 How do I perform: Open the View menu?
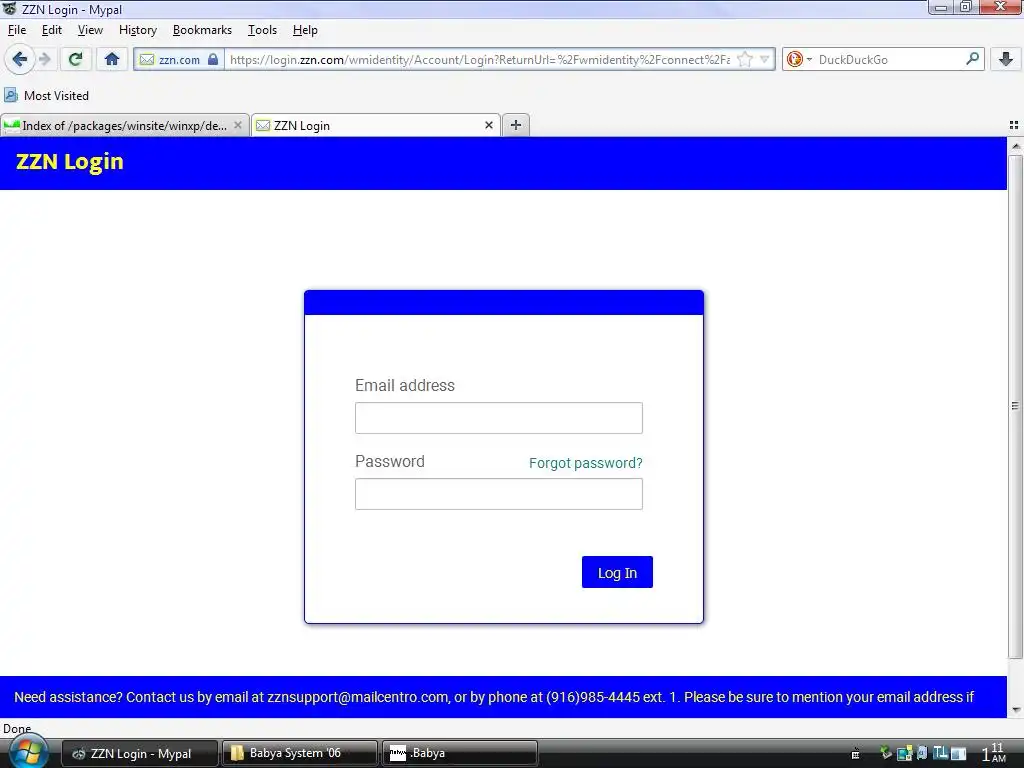(90, 30)
